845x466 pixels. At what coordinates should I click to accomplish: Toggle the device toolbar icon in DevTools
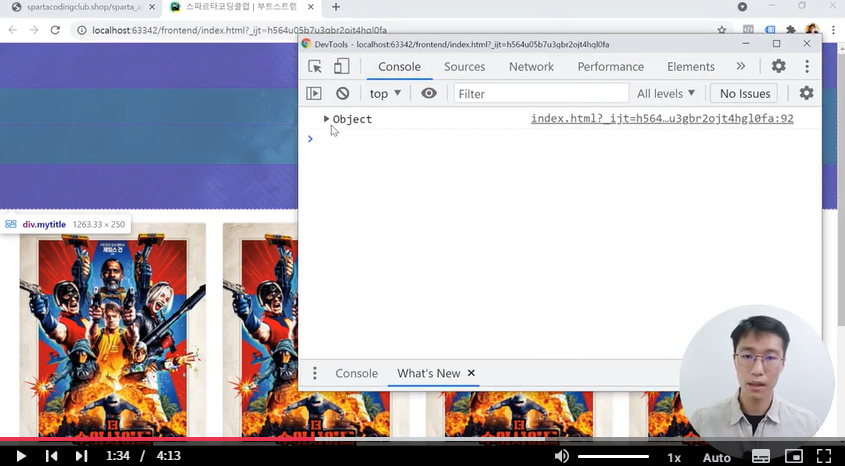click(341, 66)
